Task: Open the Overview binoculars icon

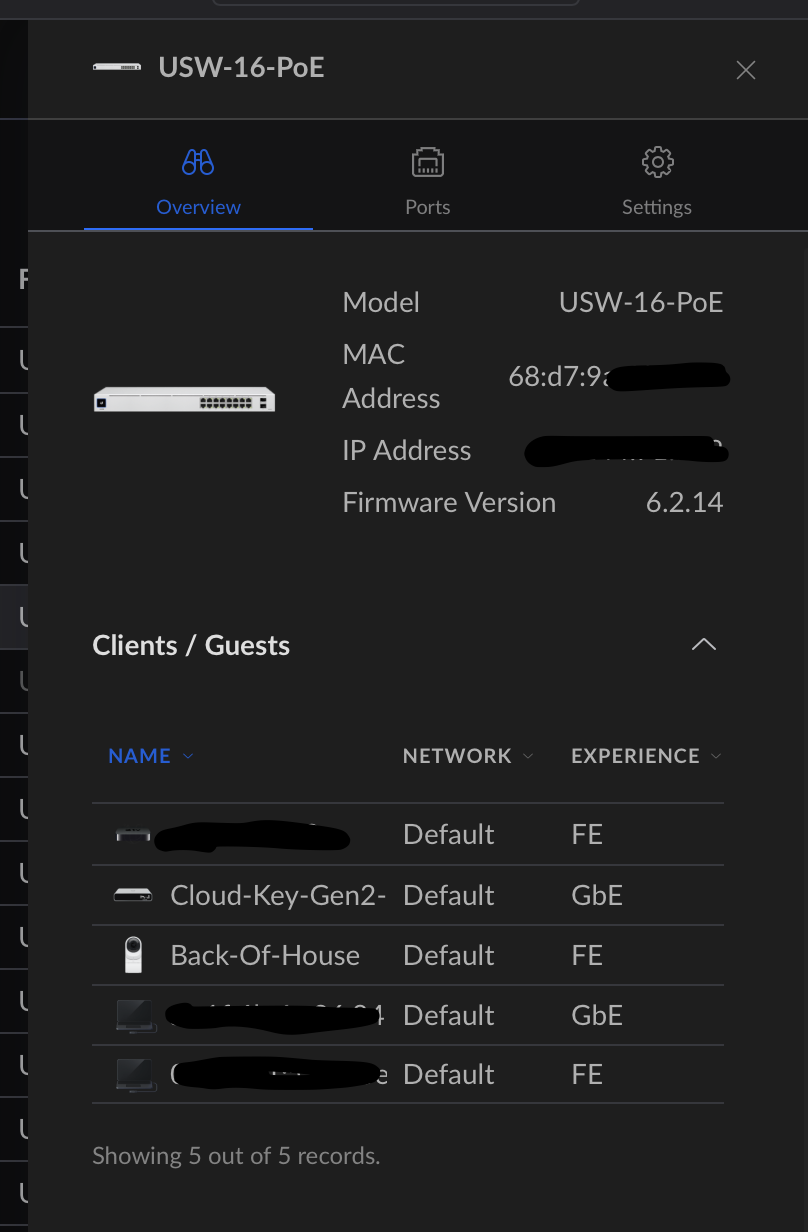Action: [x=198, y=162]
